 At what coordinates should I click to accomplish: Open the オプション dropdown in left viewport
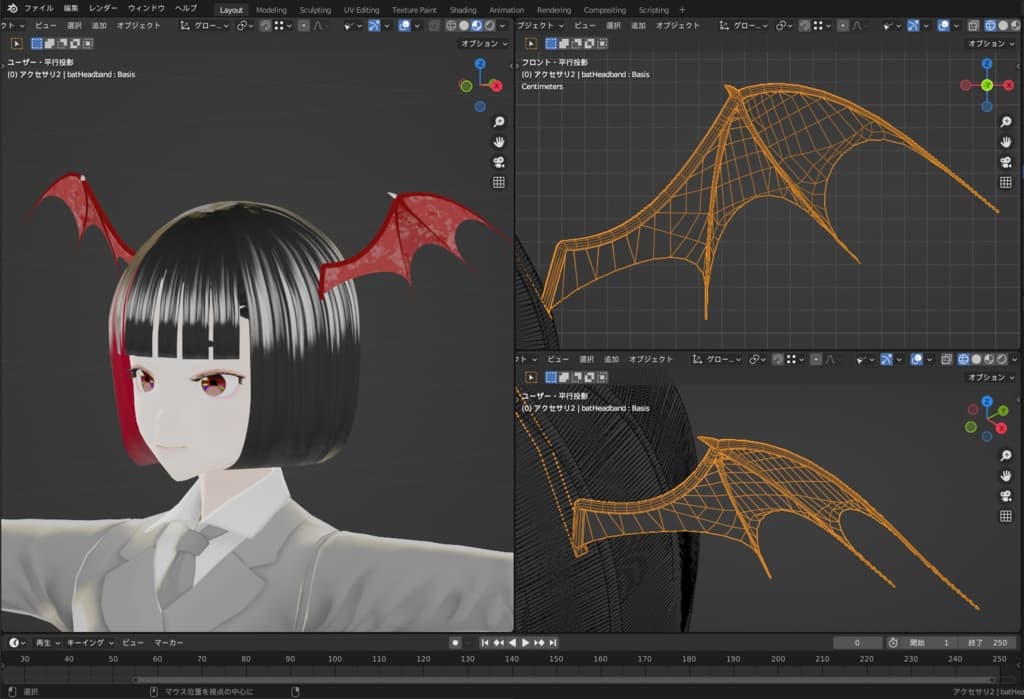pyautogui.click(x=483, y=44)
